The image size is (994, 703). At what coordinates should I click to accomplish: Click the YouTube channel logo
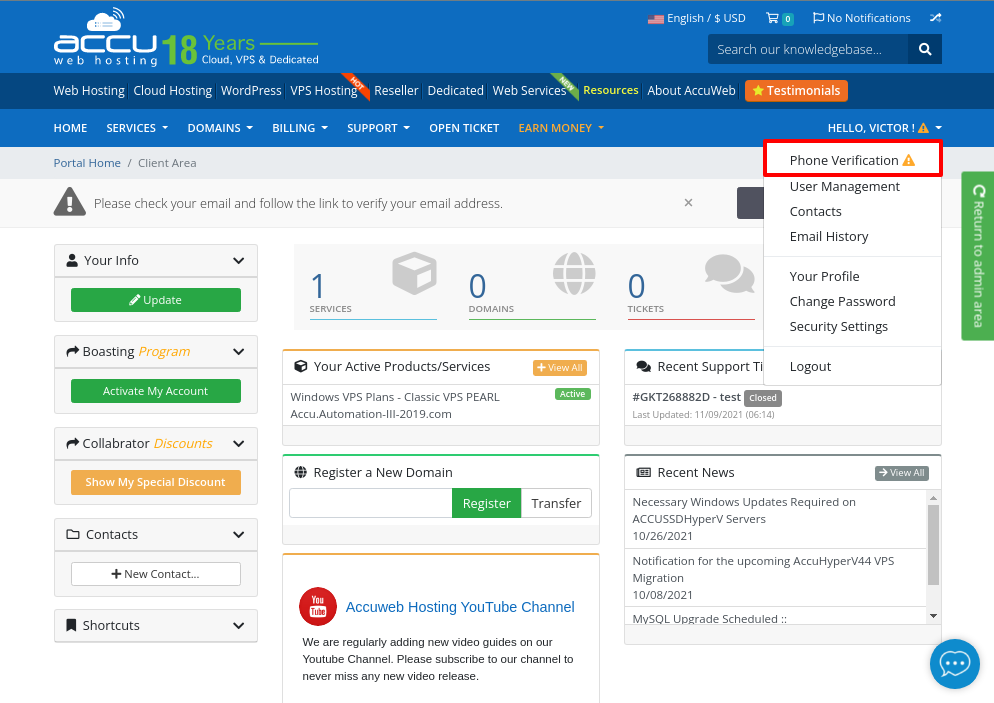[318, 607]
